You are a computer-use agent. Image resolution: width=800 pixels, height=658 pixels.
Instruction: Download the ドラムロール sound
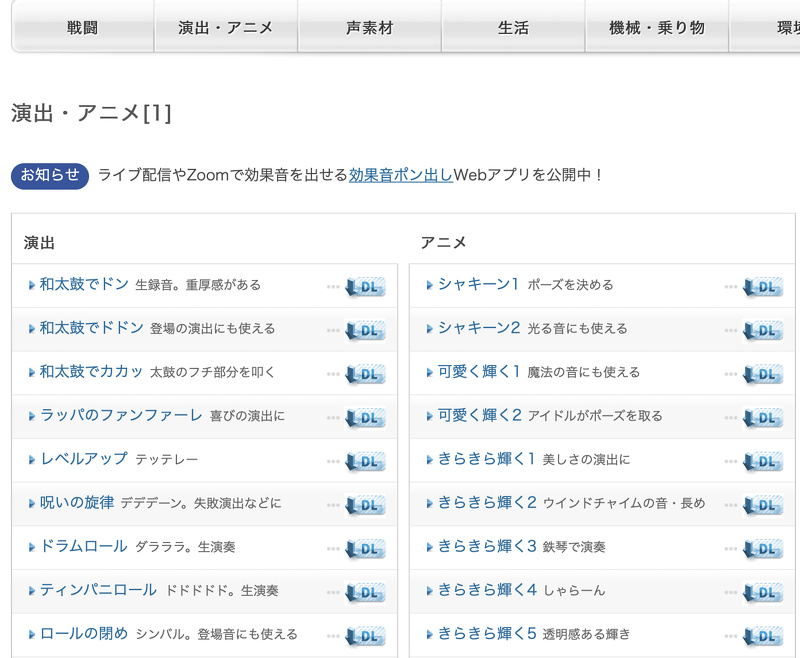click(365, 549)
